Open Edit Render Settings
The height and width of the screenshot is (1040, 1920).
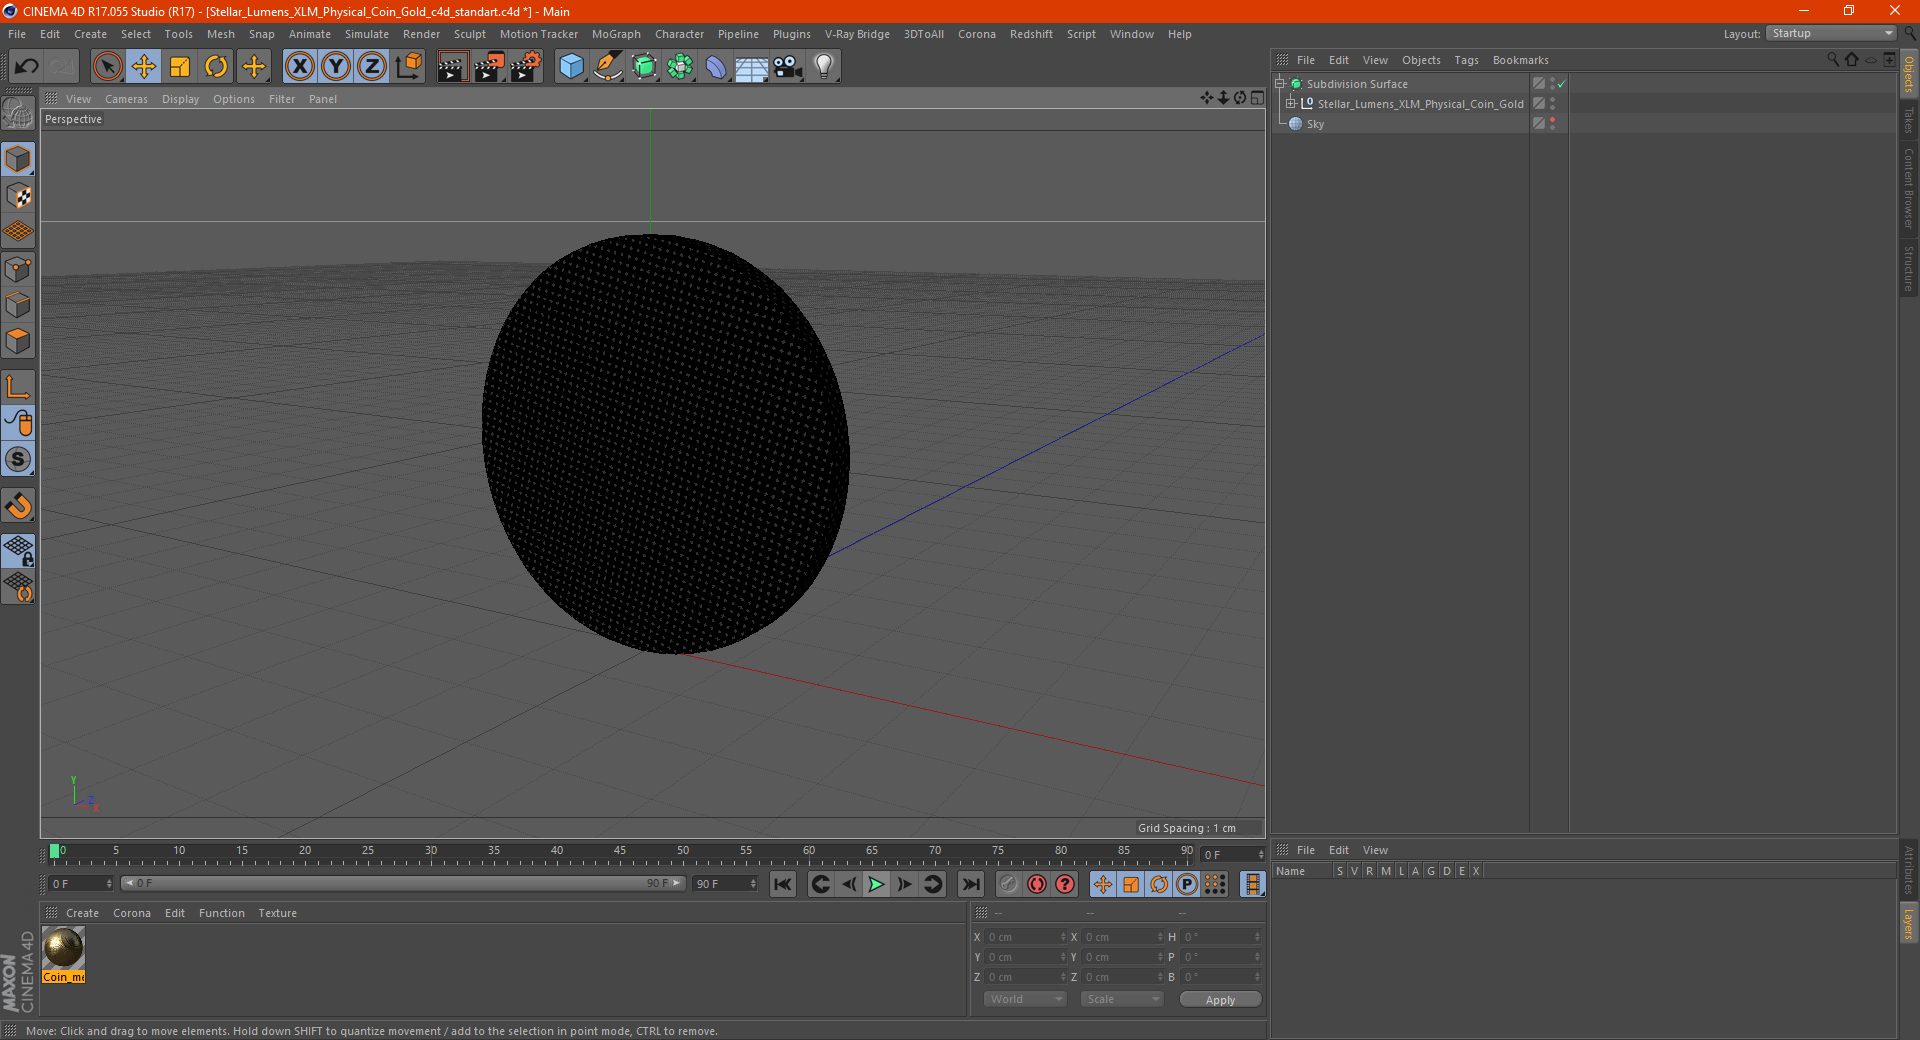tap(526, 67)
